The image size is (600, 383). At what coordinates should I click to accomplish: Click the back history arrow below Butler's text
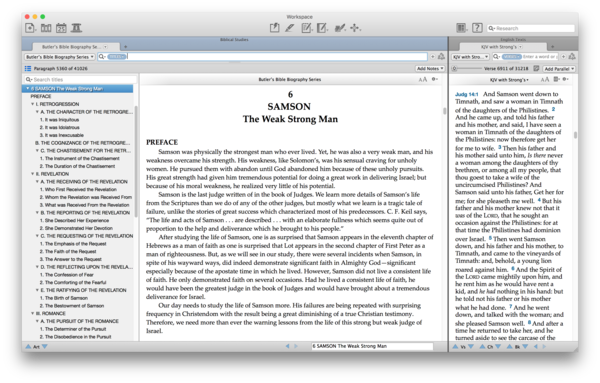point(287,346)
